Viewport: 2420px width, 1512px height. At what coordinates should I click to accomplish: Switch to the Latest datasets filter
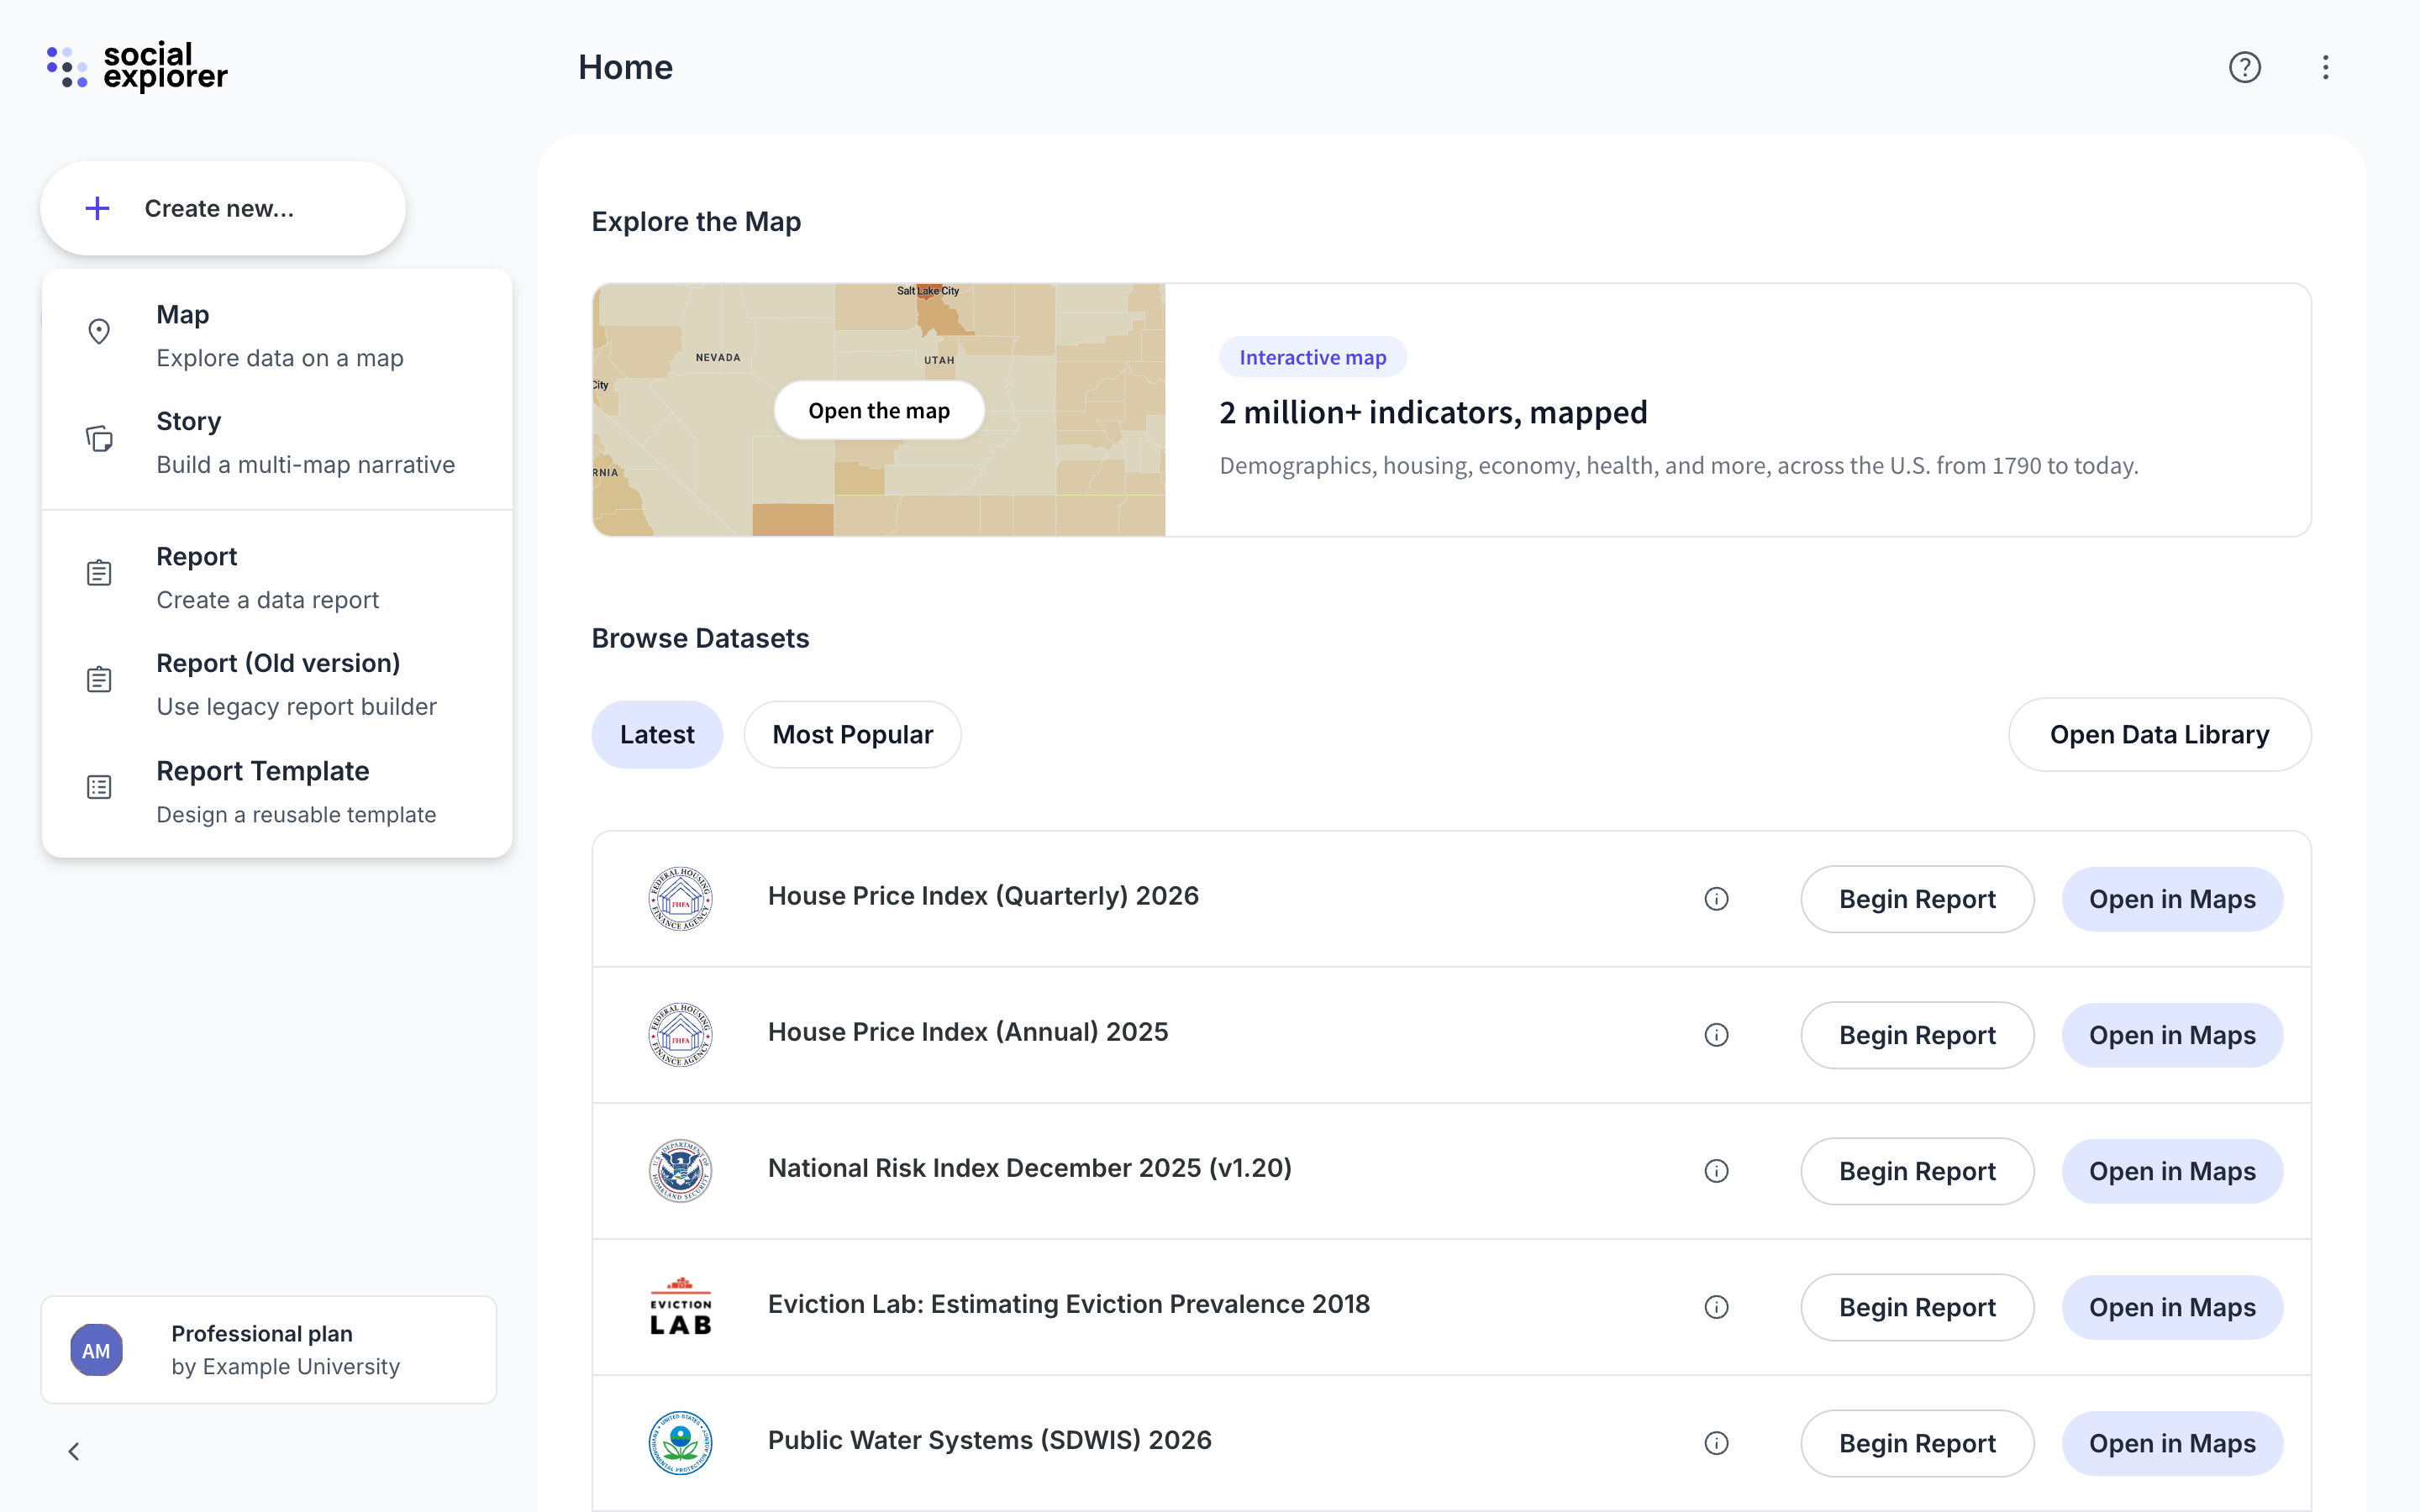click(657, 734)
